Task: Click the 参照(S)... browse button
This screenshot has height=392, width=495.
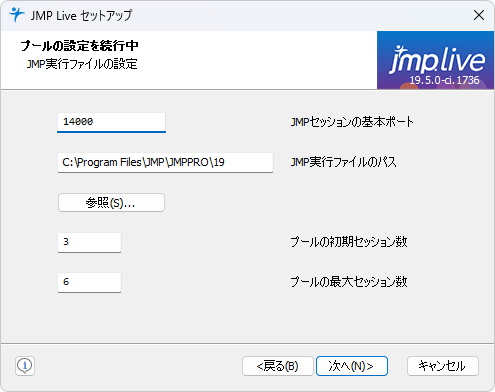Action: 111,203
